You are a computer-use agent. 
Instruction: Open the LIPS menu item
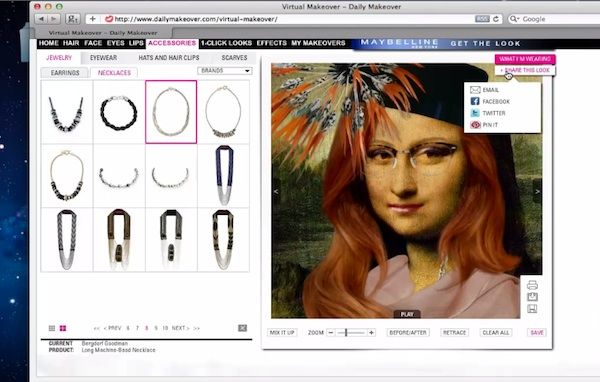[x=136, y=43]
